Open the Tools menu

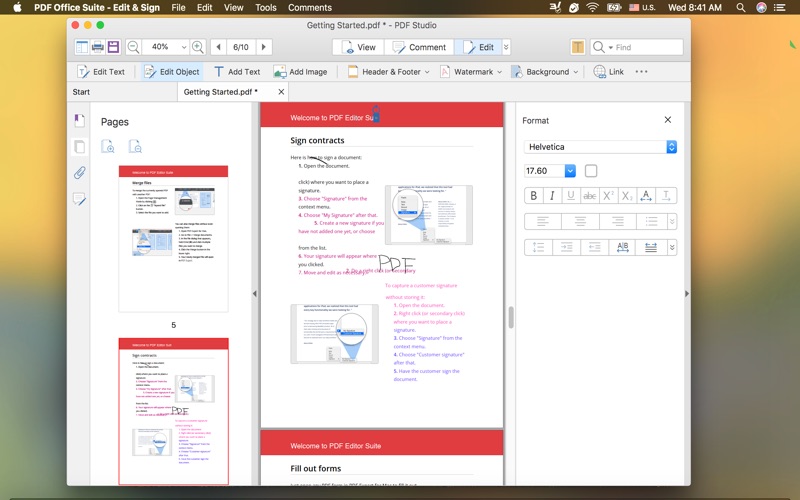tap(265, 8)
